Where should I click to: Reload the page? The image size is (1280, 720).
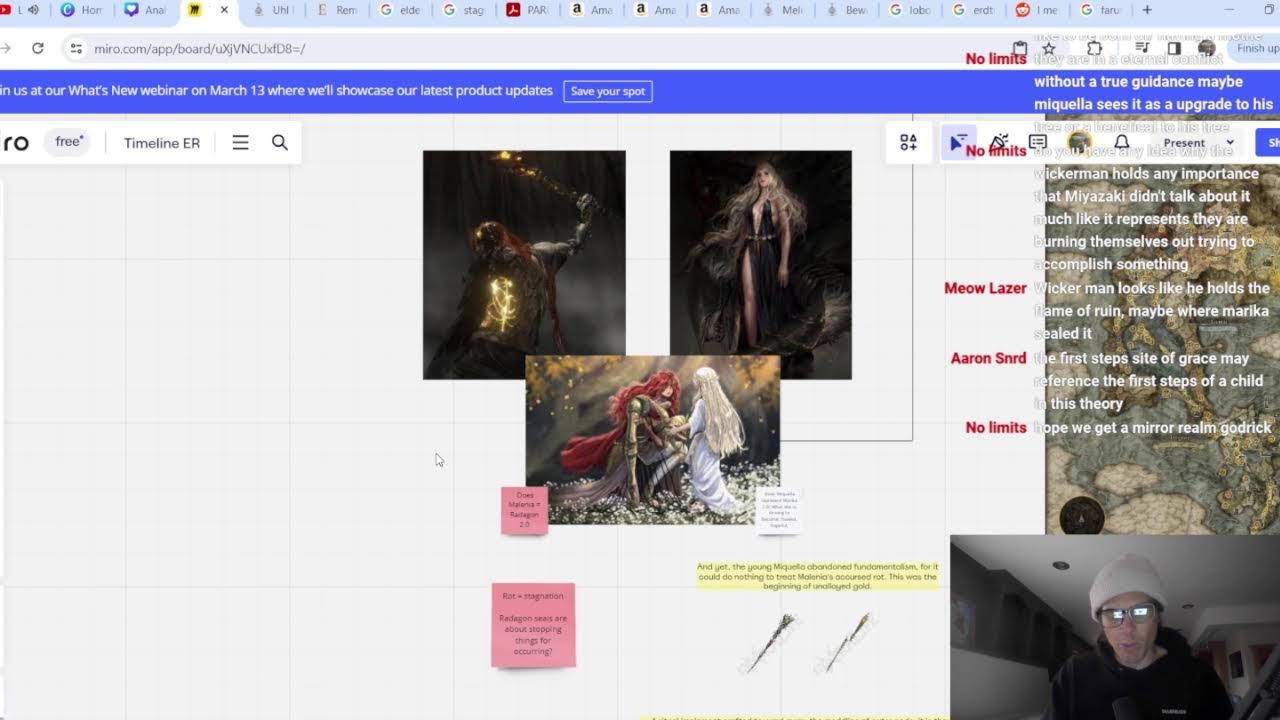[x=37, y=48]
